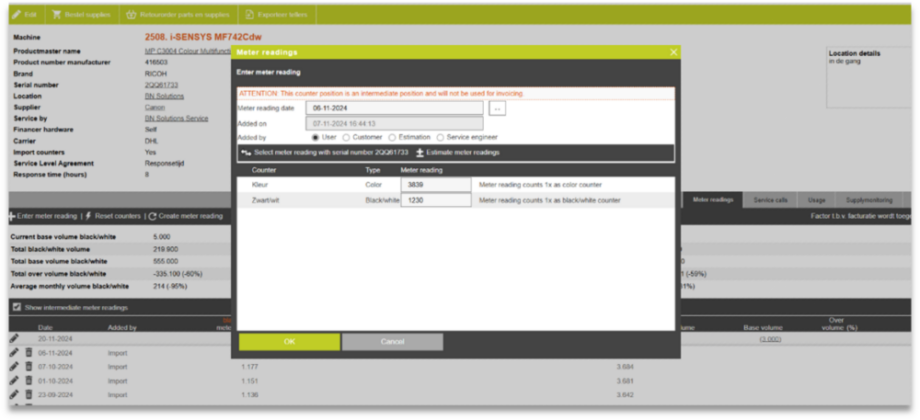
Task: Edit the 20-11-2024 reading via pencil icon
Action: tap(15, 338)
